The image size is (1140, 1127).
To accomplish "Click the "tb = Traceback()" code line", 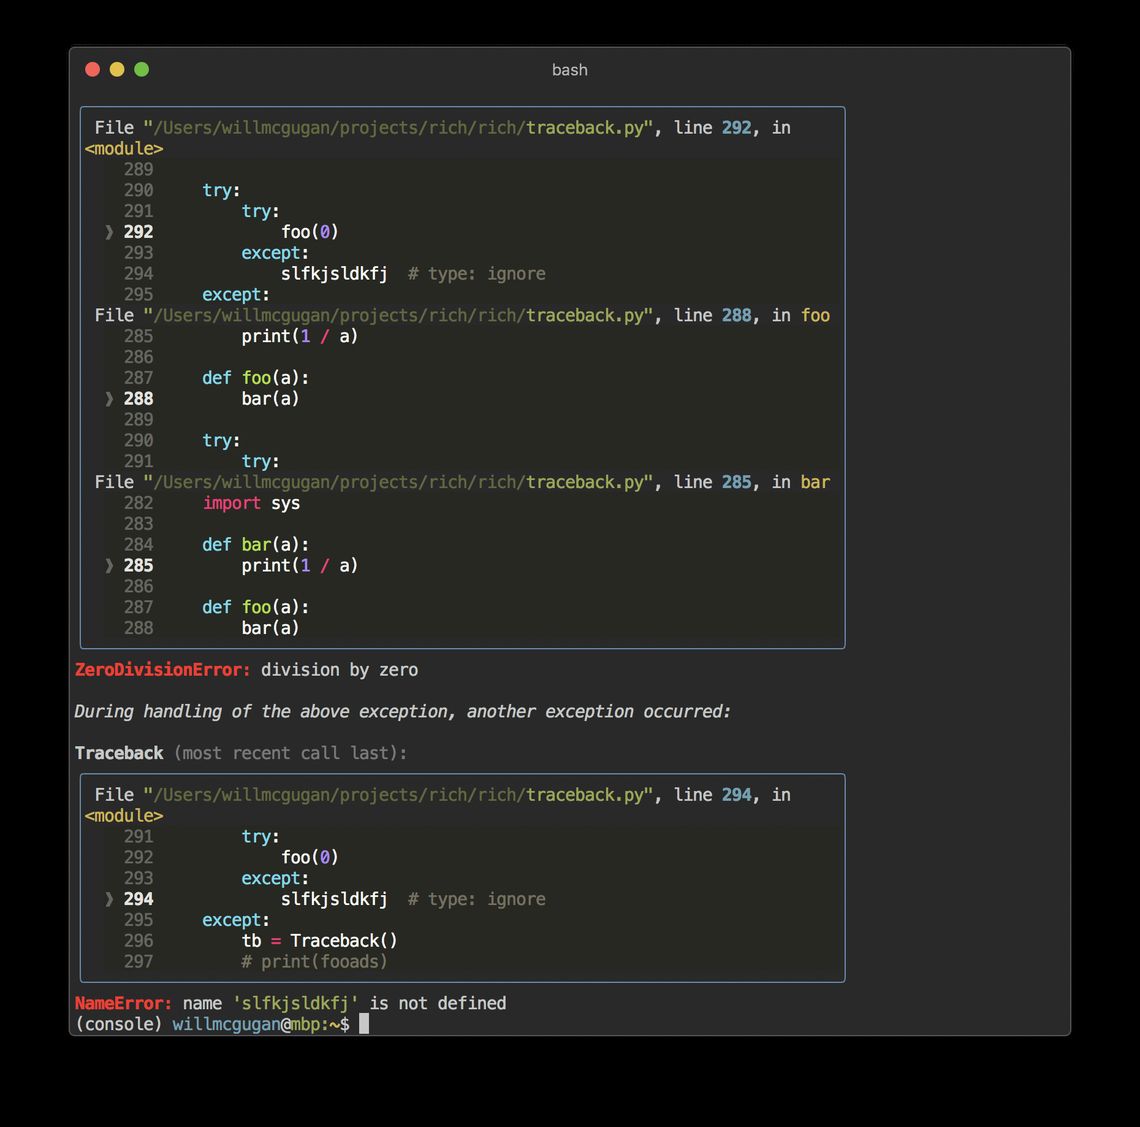I will coord(319,941).
